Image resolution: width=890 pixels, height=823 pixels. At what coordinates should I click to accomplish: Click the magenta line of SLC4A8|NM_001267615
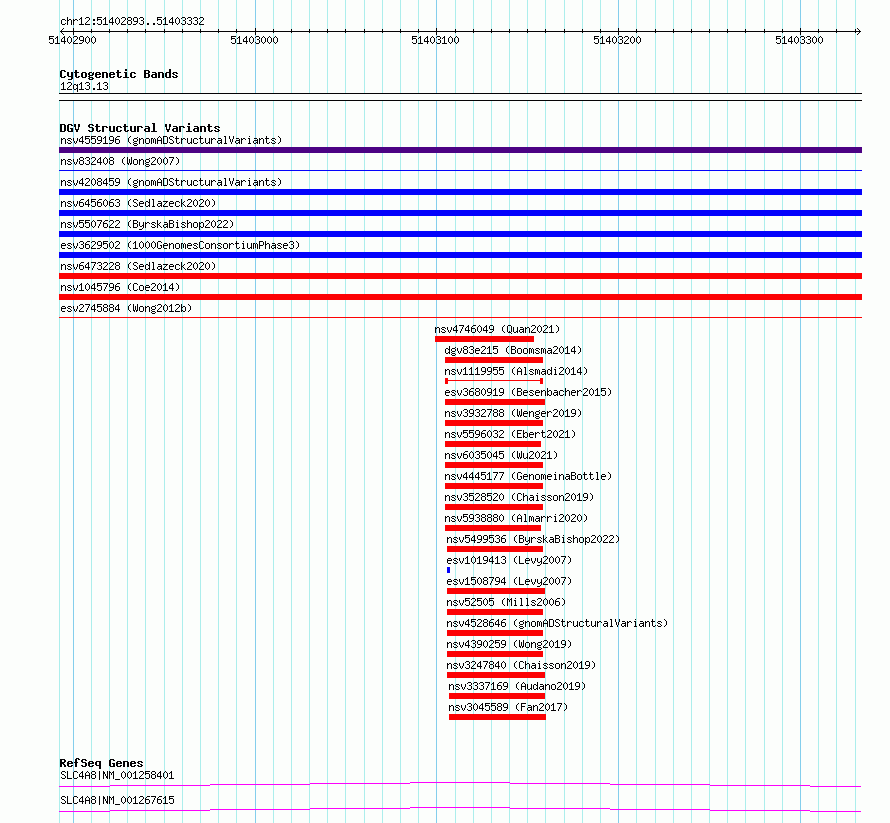point(460,809)
